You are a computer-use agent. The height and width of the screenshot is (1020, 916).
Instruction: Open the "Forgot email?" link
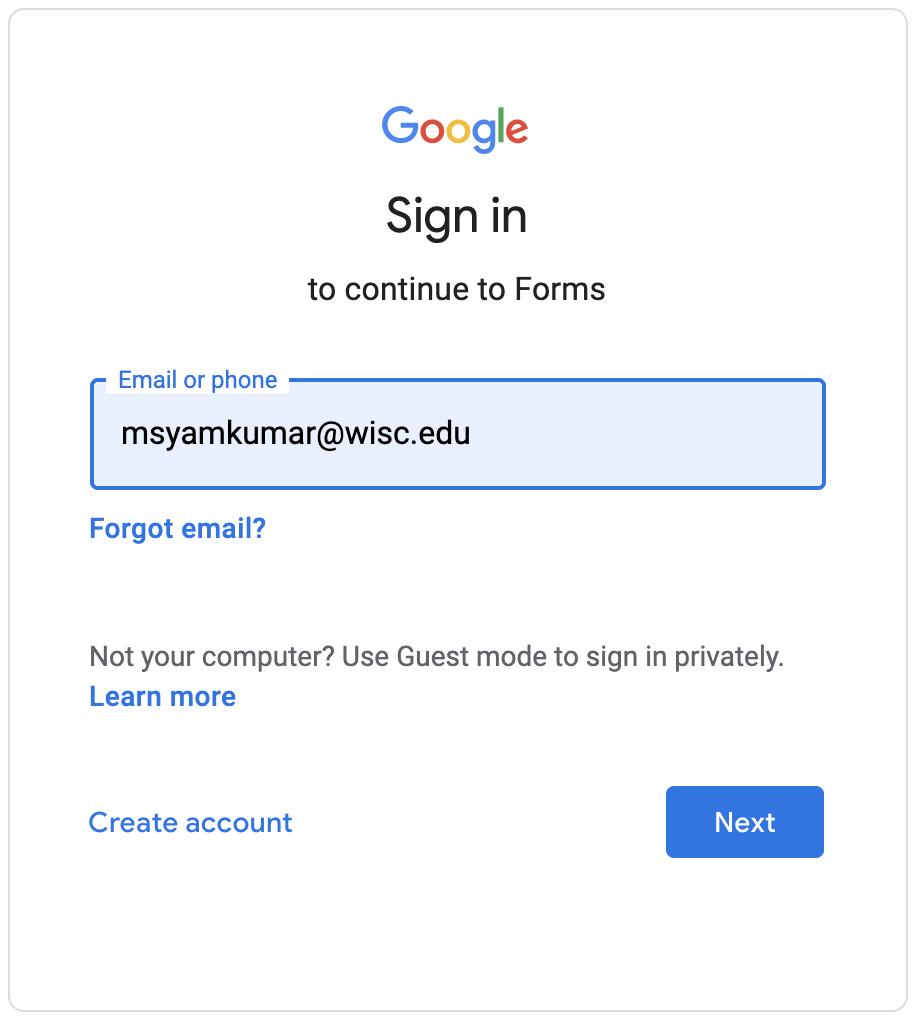pyautogui.click(x=178, y=528)
